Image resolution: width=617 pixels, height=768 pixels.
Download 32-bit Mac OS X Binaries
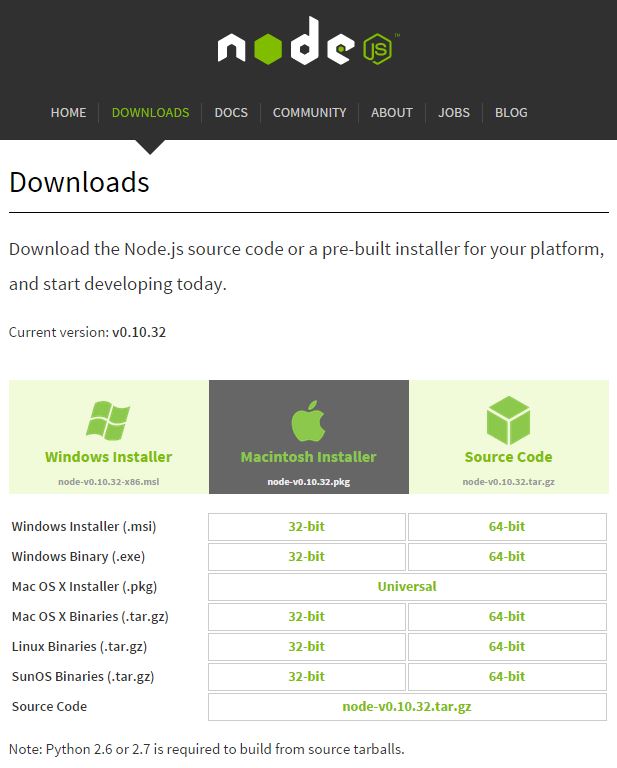[307, 616]
